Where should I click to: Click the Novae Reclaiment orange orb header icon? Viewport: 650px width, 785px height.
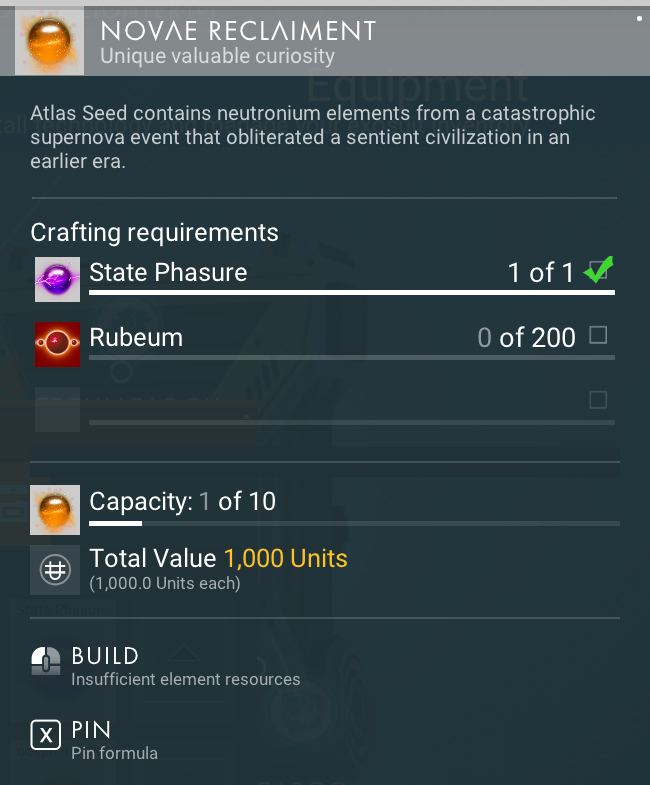pos(49,41)
